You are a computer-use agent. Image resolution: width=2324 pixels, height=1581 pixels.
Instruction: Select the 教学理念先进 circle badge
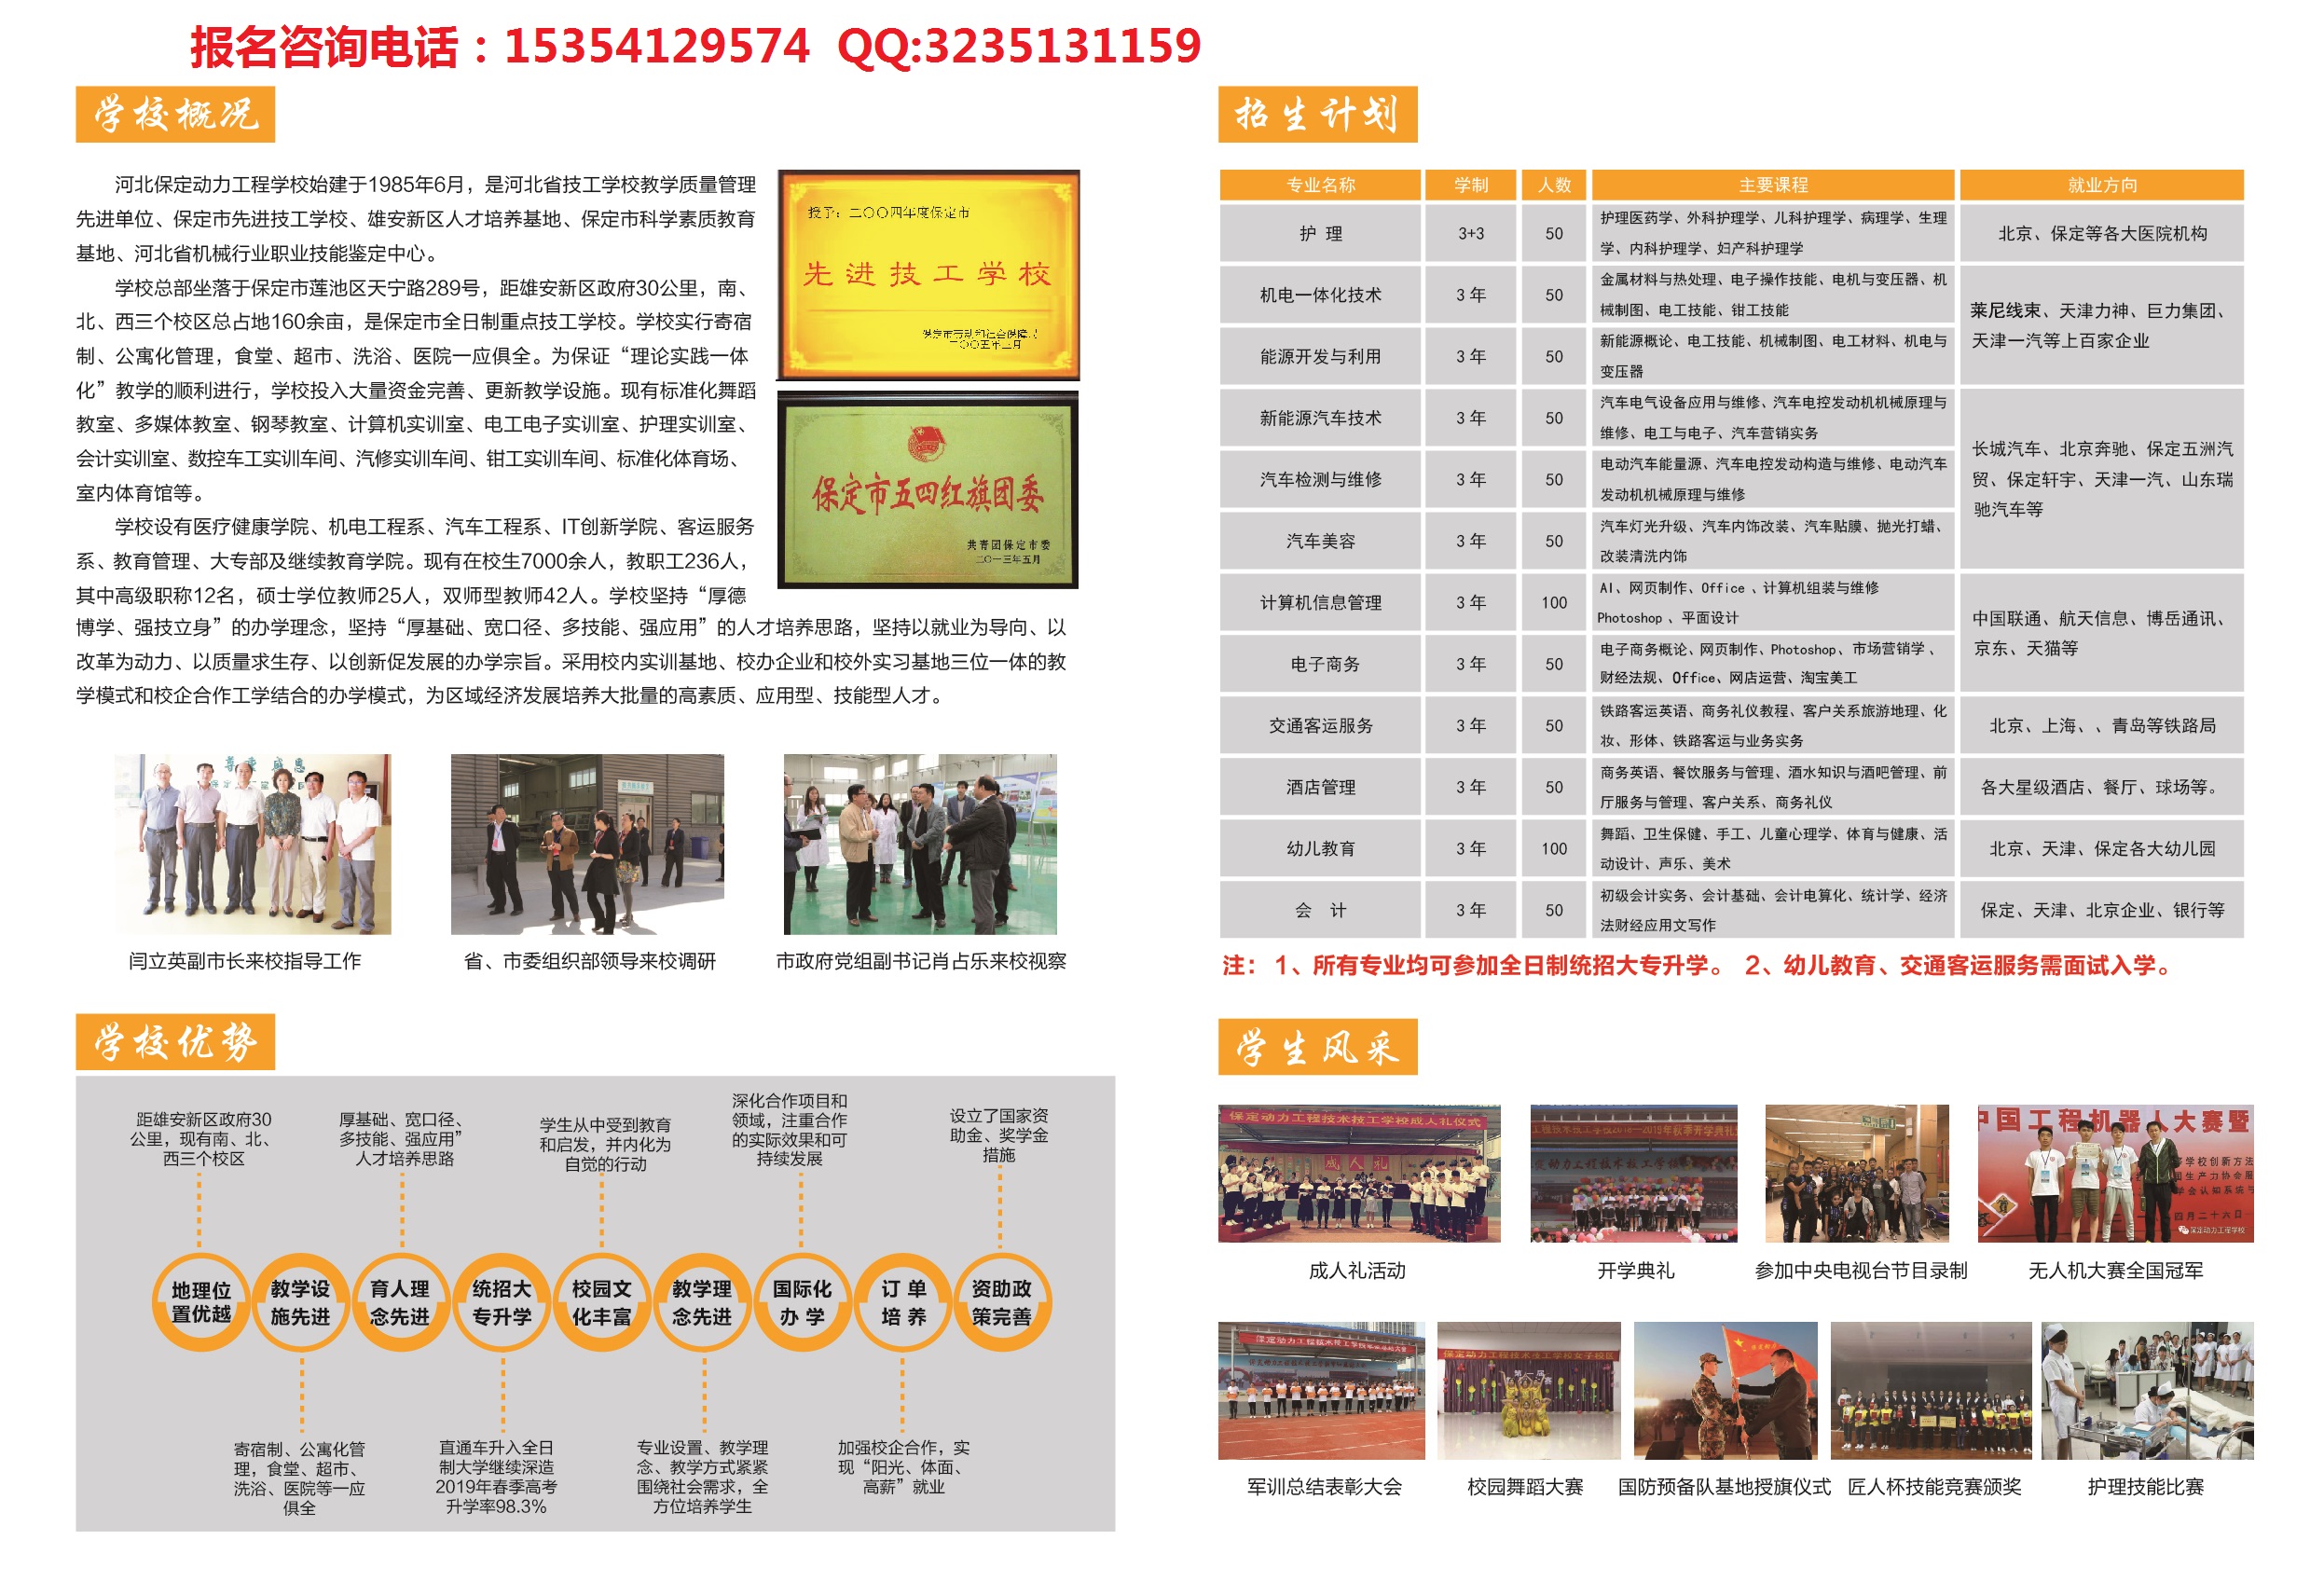702,1302
